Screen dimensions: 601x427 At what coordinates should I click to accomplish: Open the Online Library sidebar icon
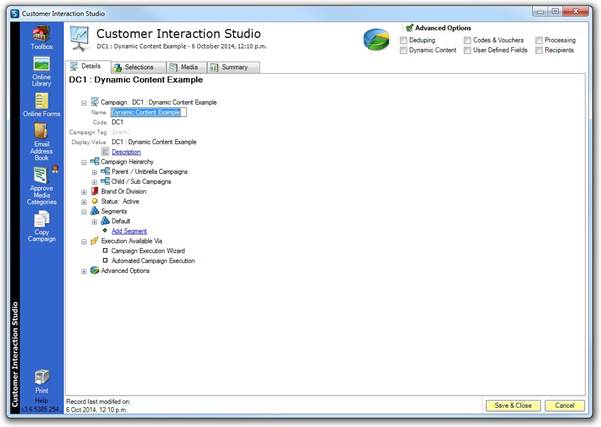pos(41,72)
